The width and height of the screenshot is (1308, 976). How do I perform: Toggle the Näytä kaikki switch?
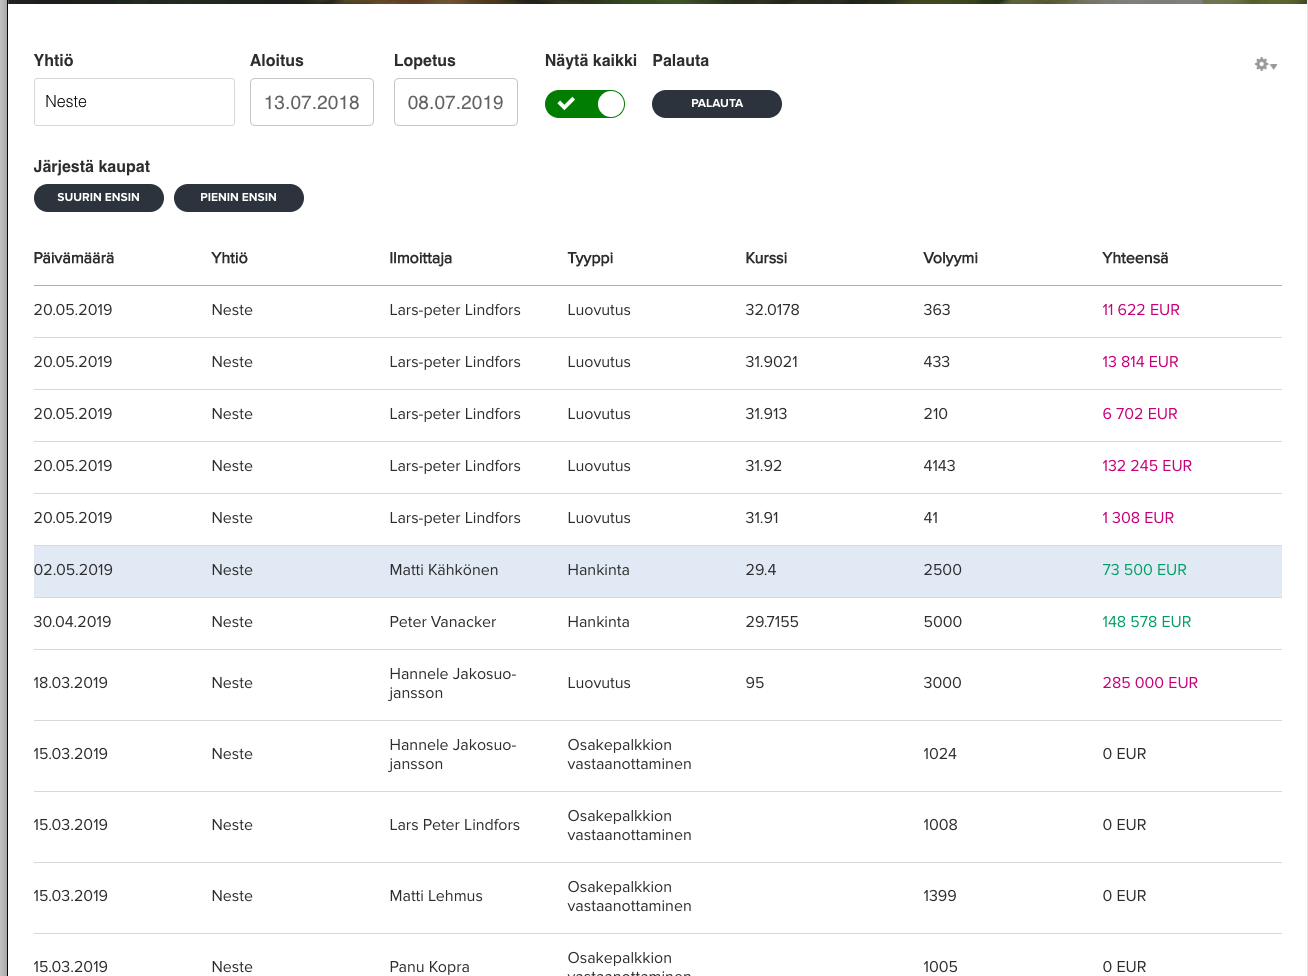[x=585, y=103]
